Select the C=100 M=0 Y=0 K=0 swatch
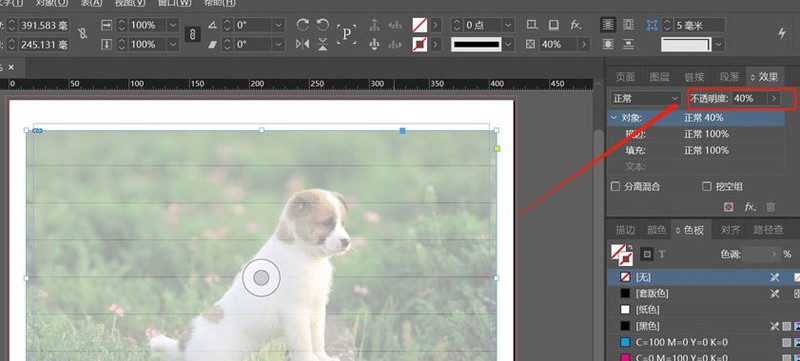800x361 pixels. (x=703, y=342)
